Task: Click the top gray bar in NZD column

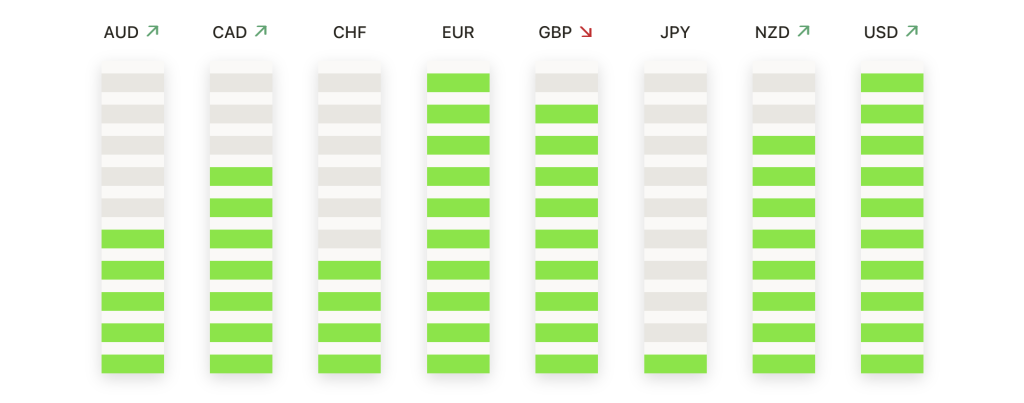Action: pos(784,82)
